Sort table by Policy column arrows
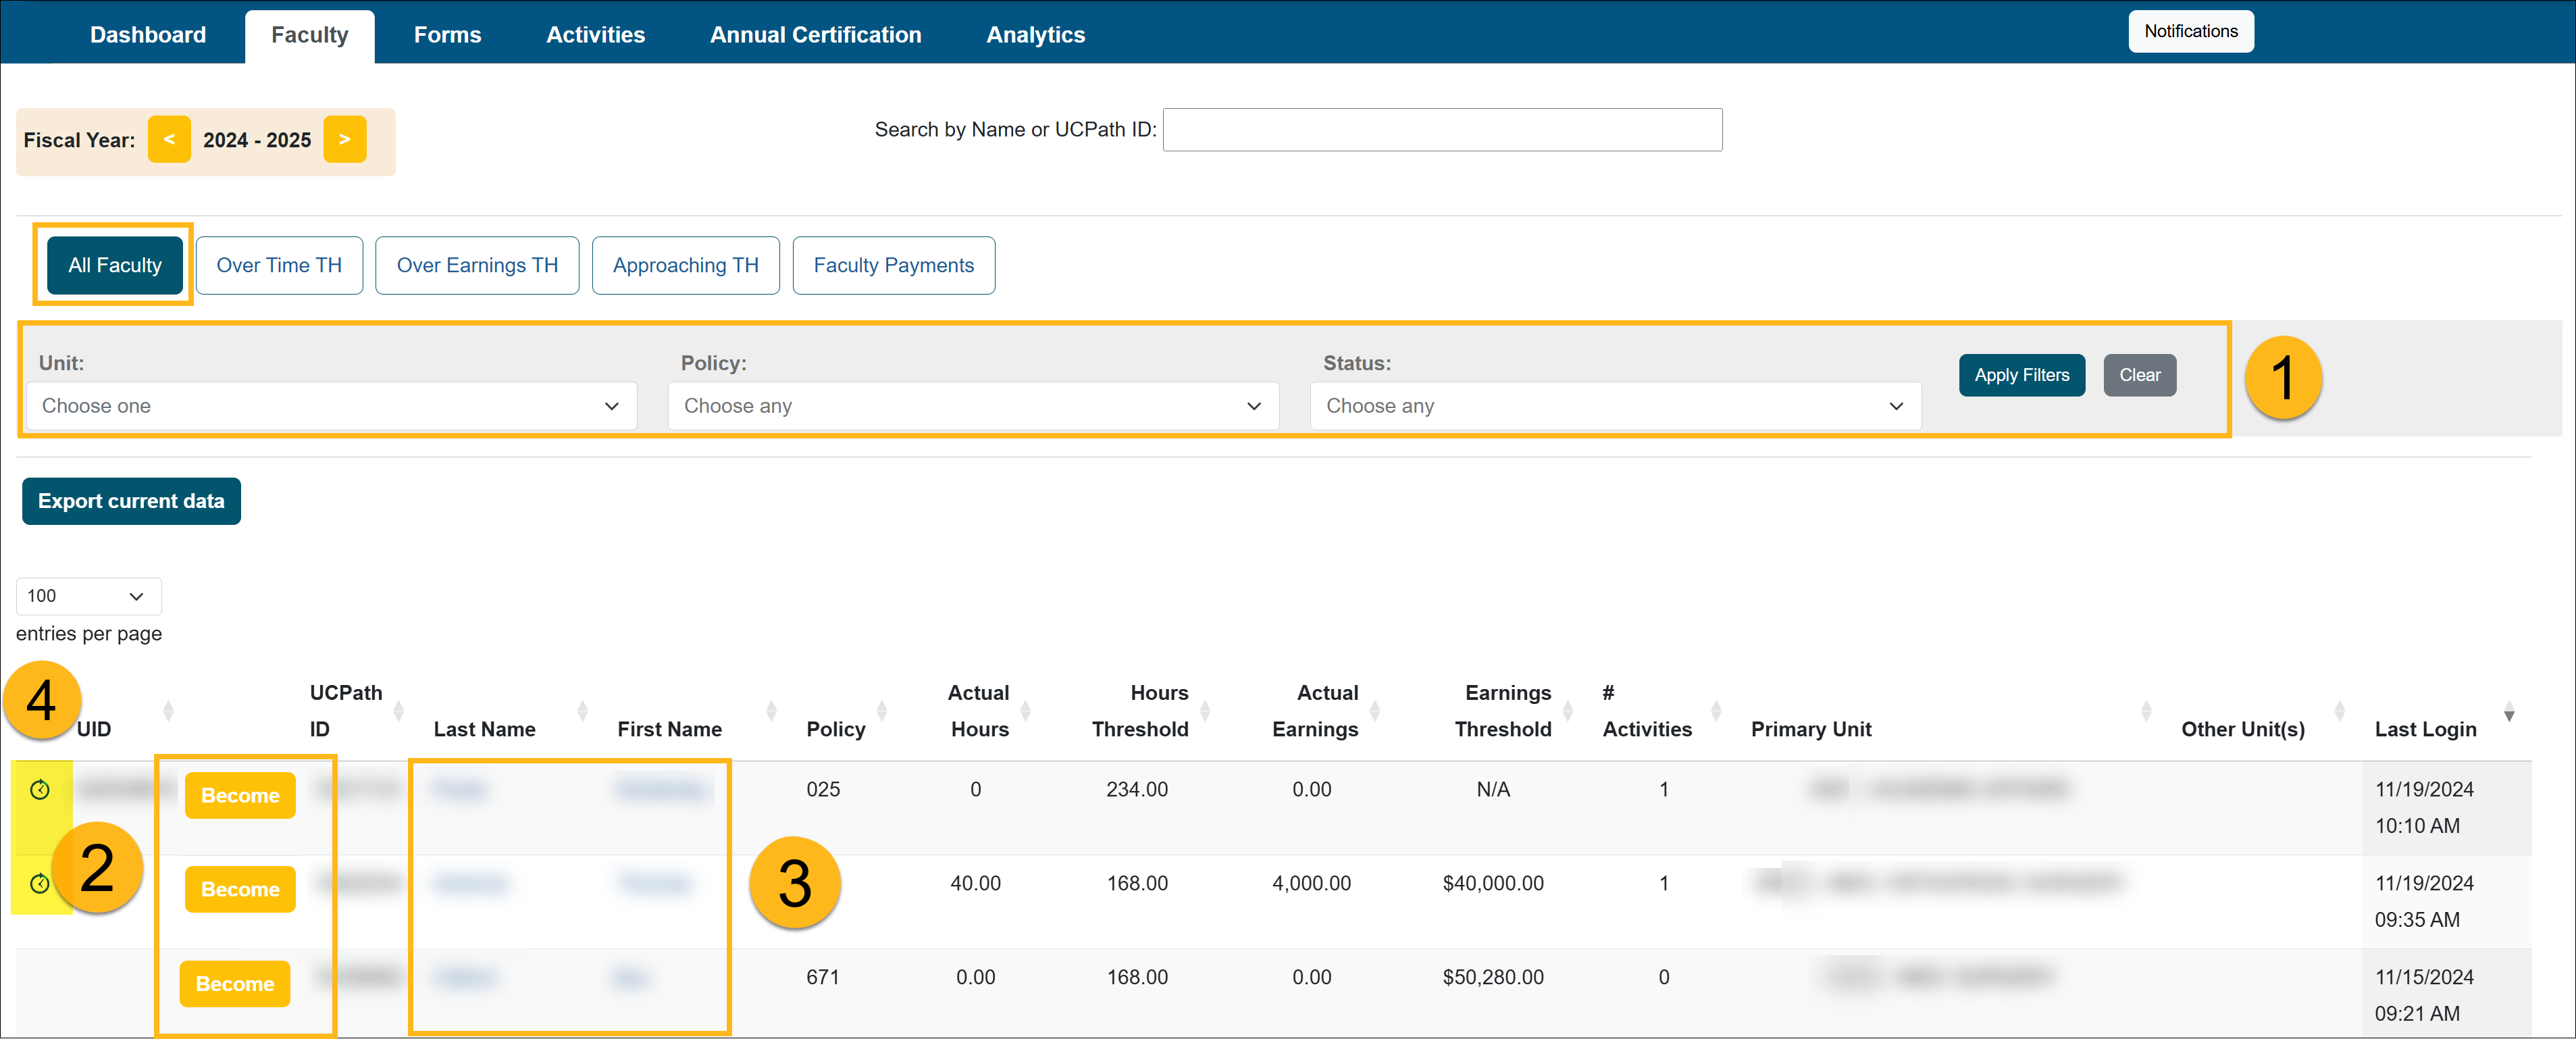 [x=881, y=711]
